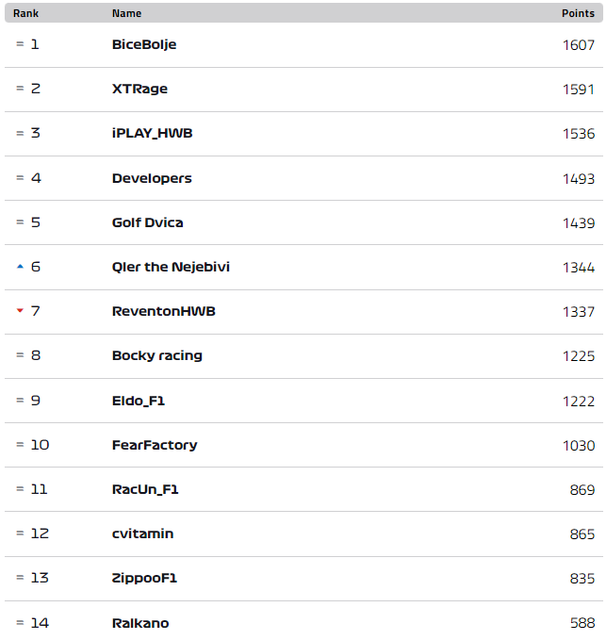Open Bocky racing team entry
This screenshot has width=606, height=640.
tap(157, 356)
